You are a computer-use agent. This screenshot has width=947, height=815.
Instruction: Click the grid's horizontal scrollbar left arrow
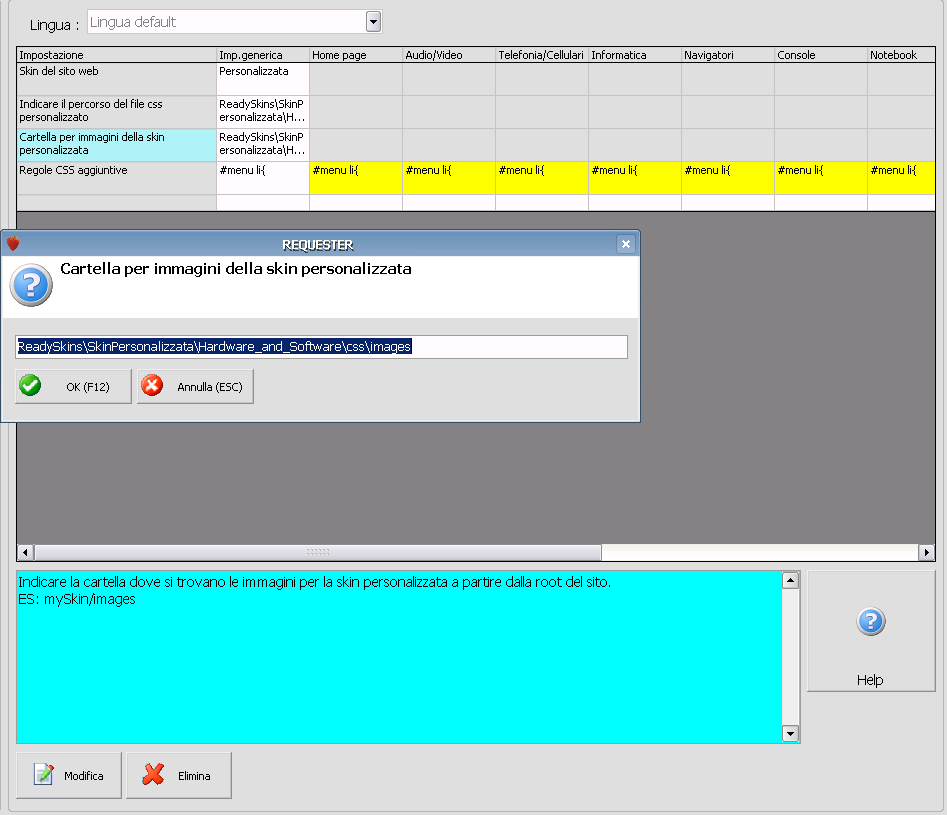pos(25,552)
